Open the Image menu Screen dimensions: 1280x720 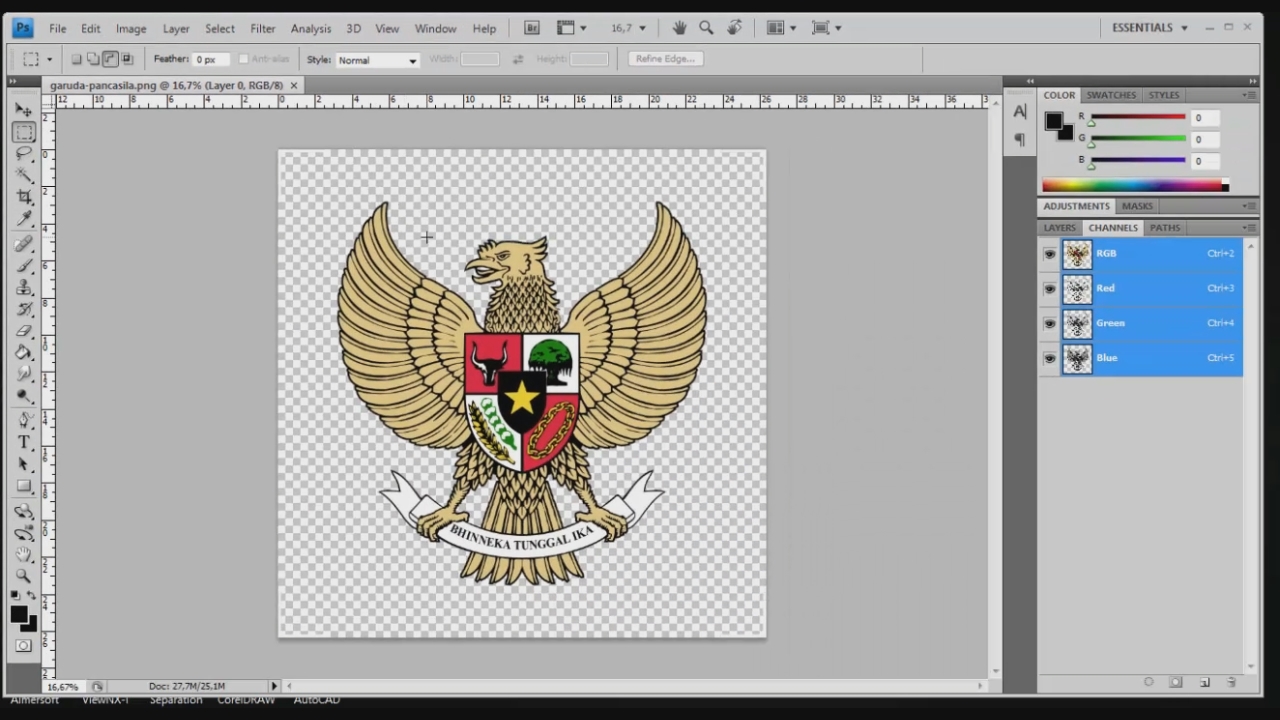click(x=131, y=29)
